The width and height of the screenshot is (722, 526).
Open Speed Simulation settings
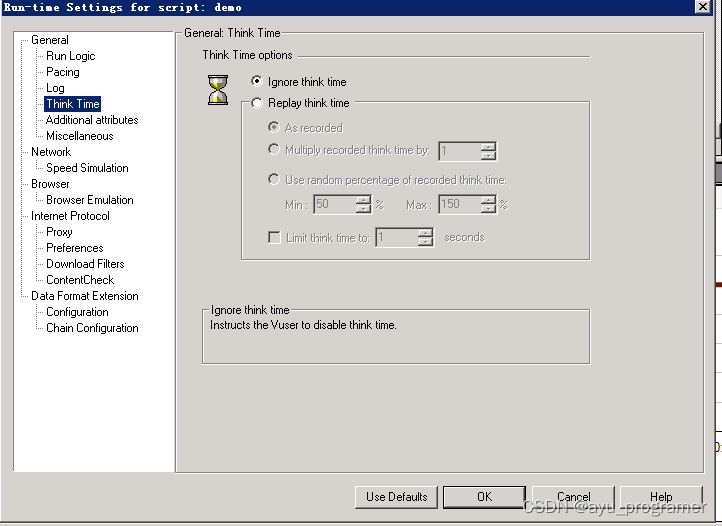tap(87, 168)
